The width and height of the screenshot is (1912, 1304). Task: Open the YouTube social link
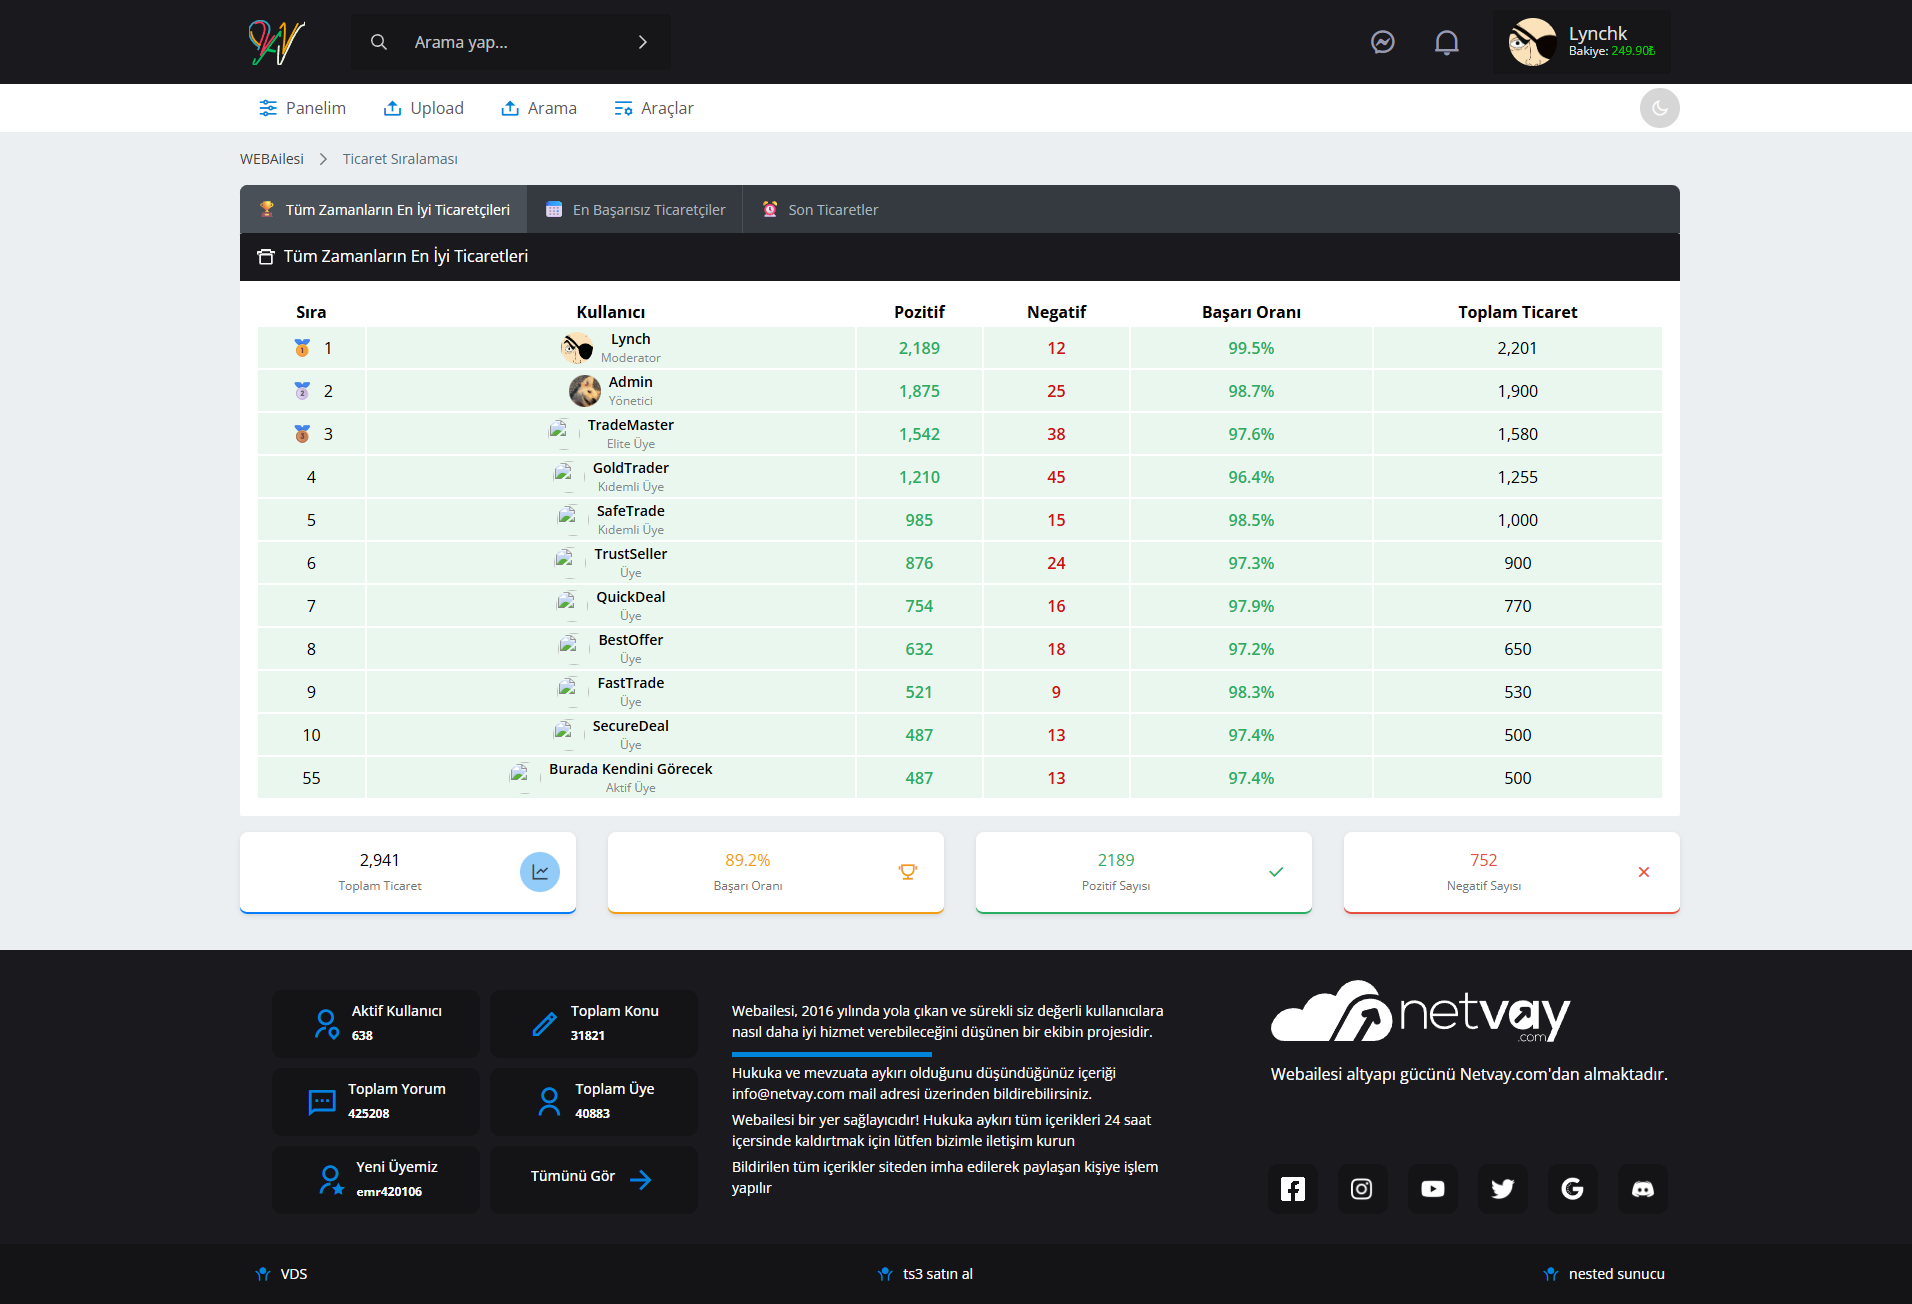pos(1432,1189)
